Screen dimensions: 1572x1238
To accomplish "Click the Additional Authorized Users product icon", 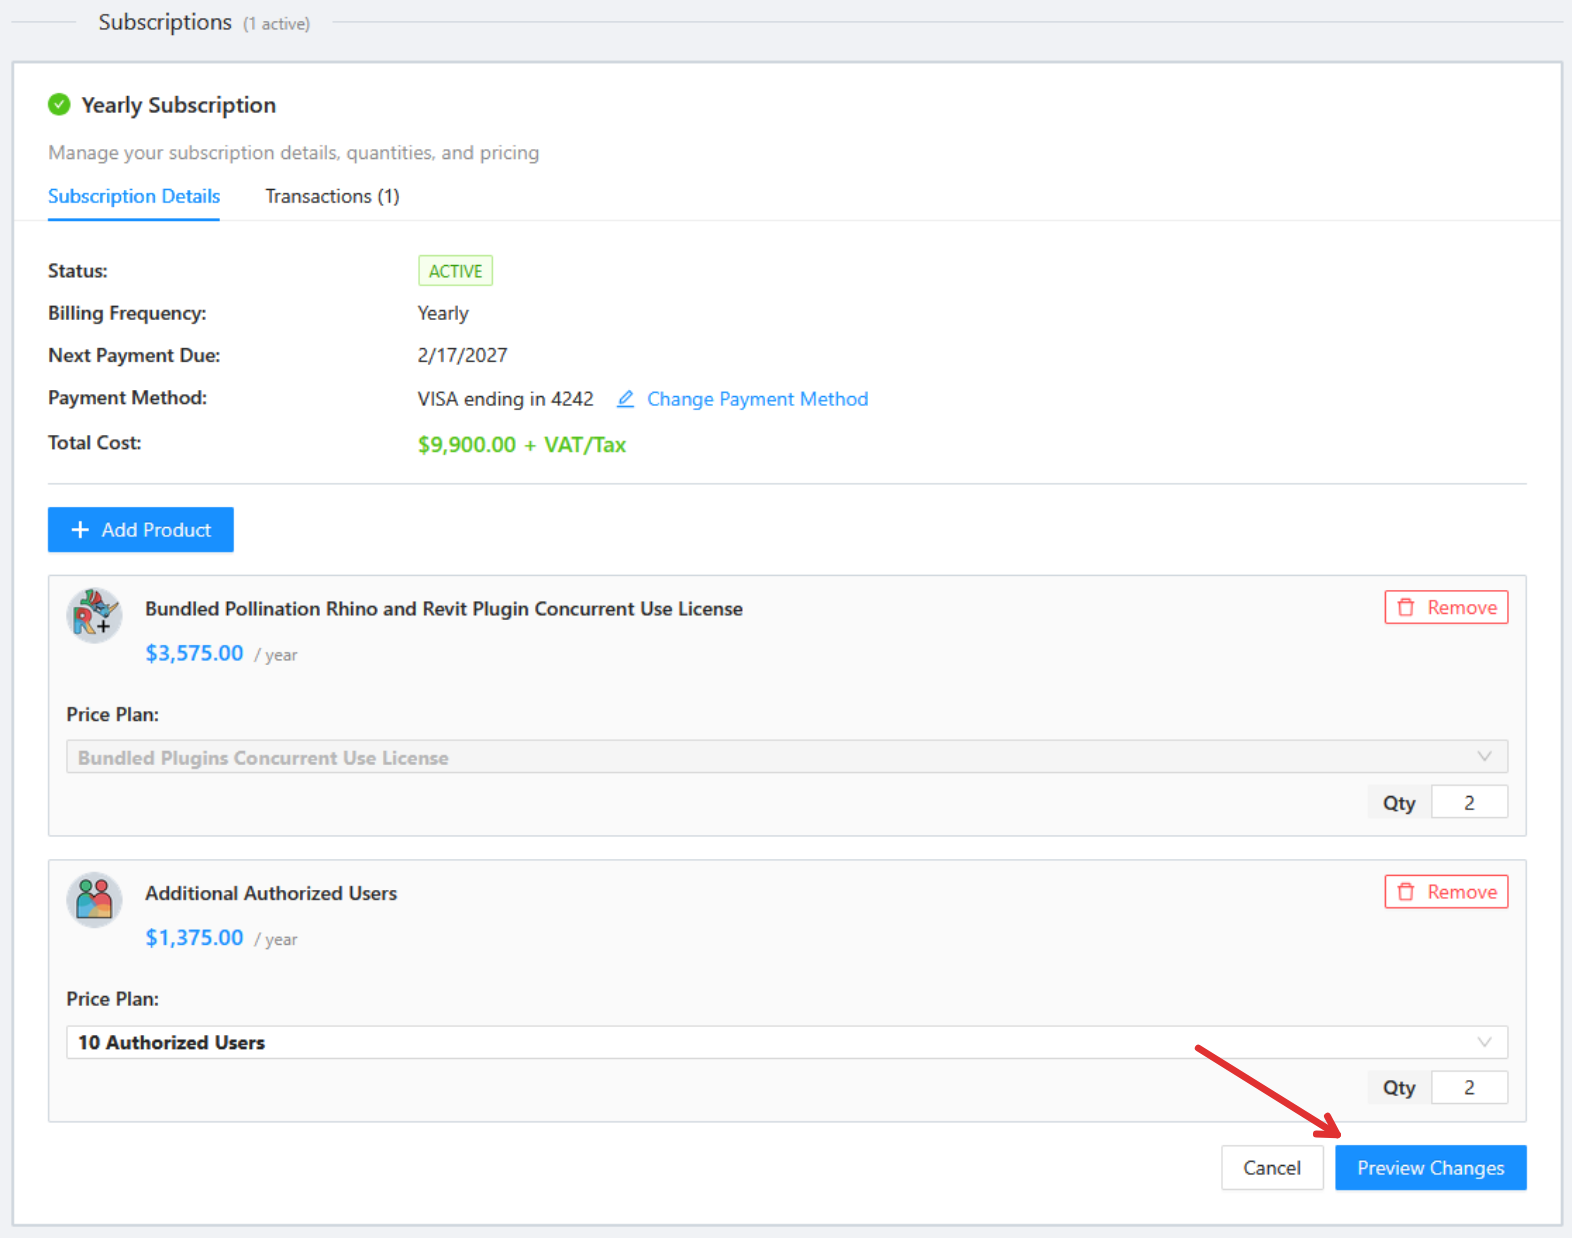I will pos(94,899).
